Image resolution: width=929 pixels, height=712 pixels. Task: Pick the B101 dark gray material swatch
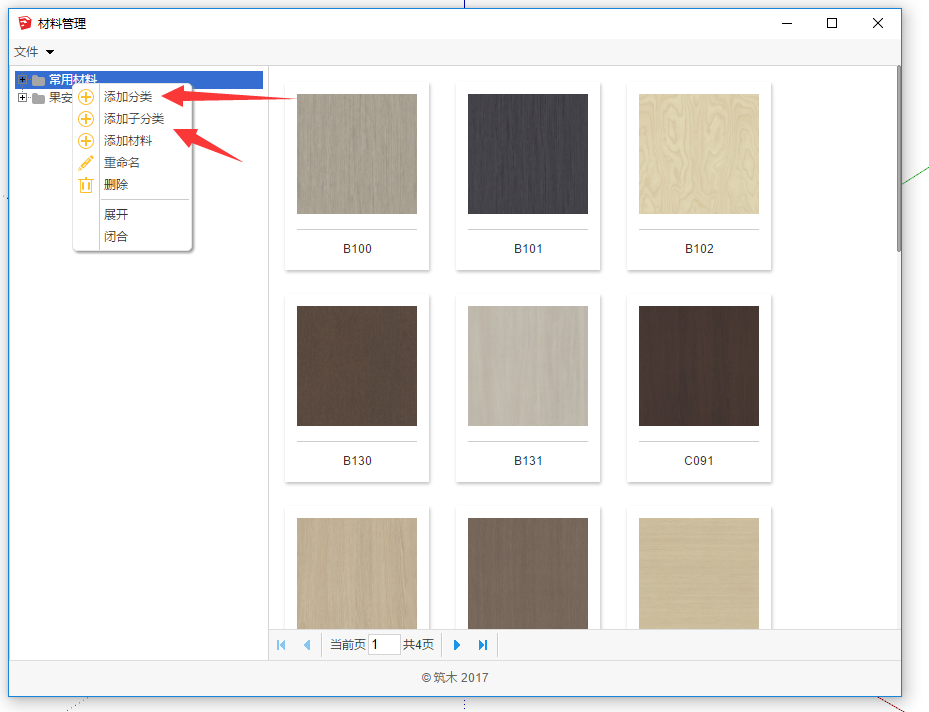point(527,154)
